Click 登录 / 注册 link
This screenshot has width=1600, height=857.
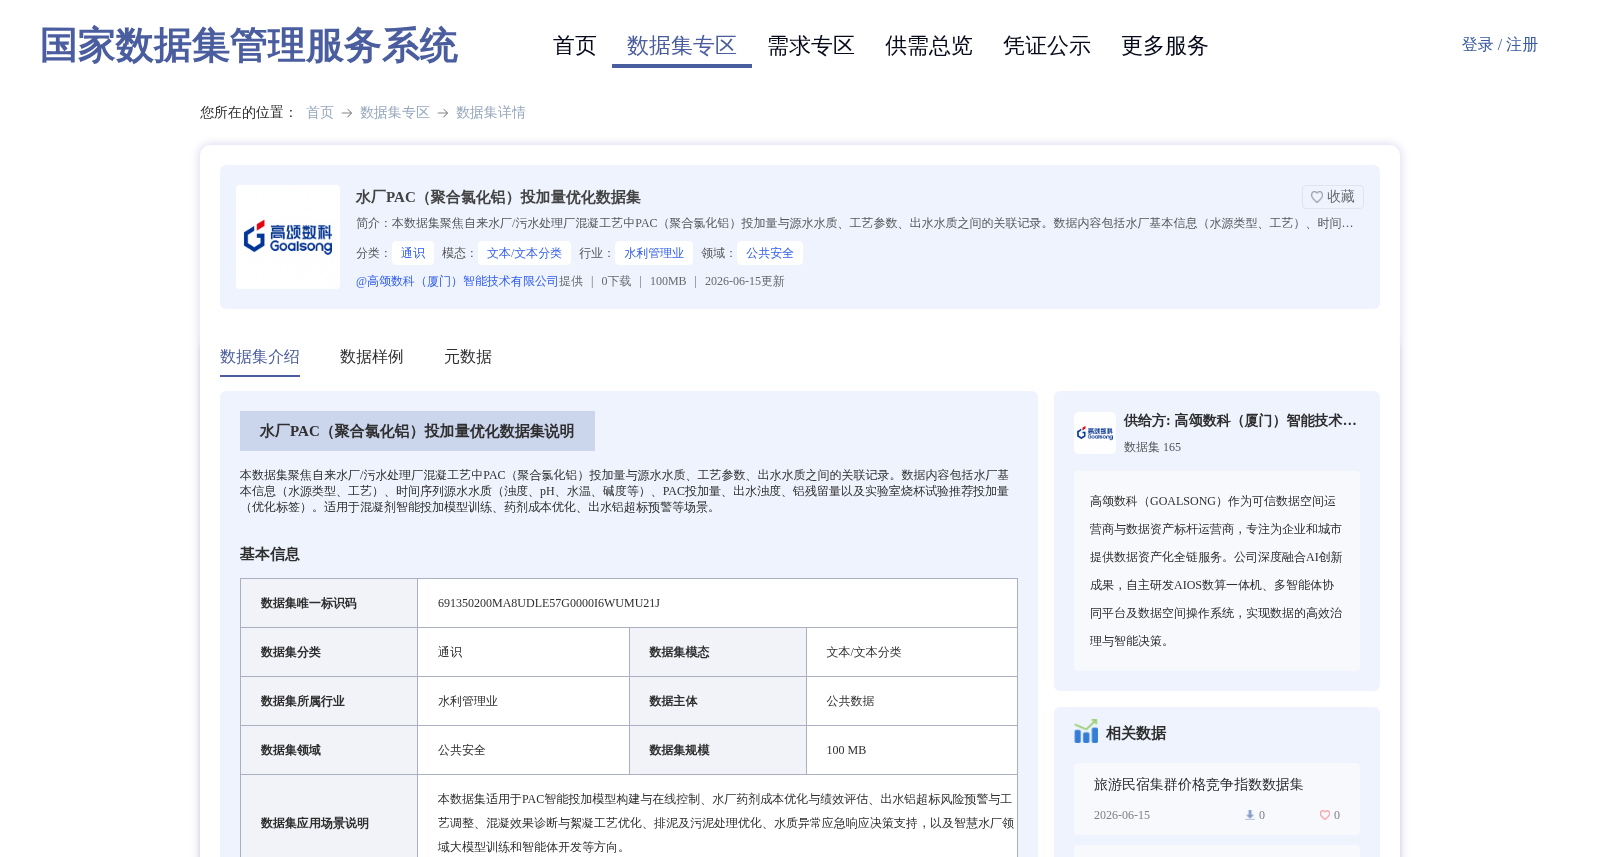click(1499, 45)
